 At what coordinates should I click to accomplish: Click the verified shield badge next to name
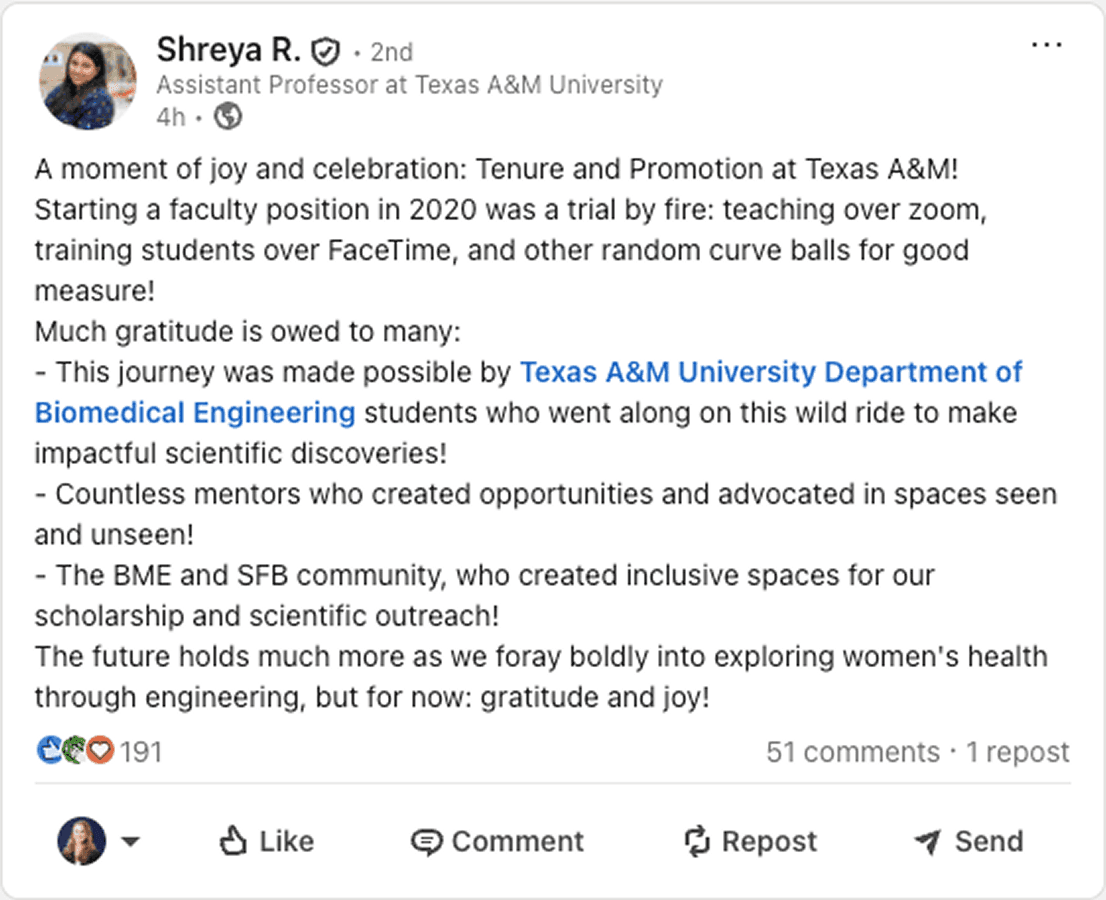(326, 51)
